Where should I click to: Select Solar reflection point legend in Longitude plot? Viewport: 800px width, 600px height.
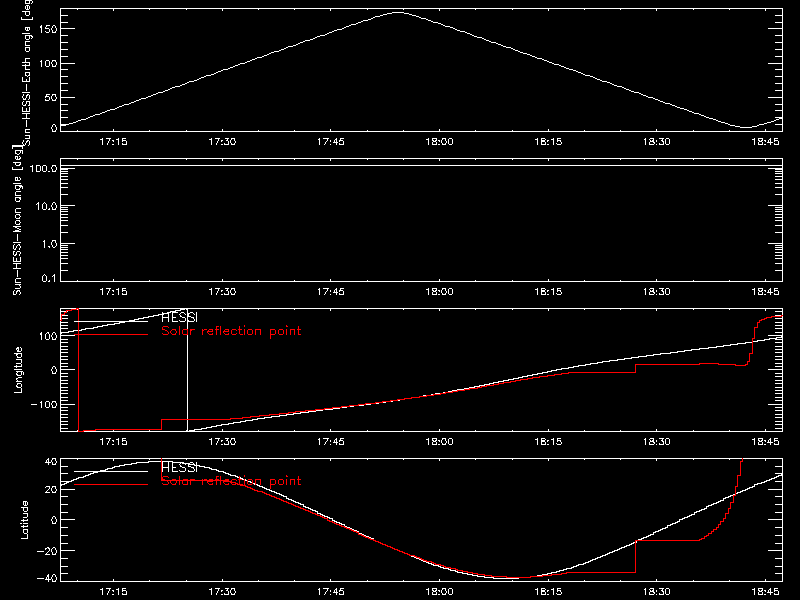(231, 331)
